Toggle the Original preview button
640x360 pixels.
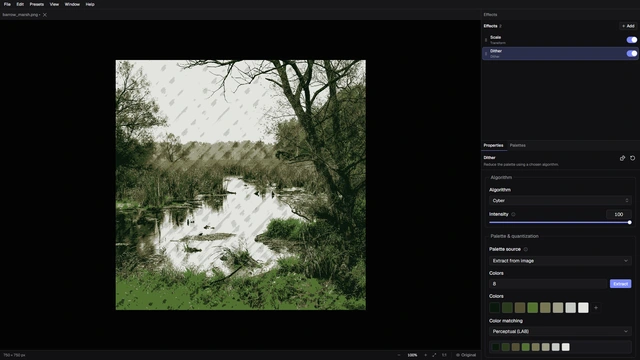pyautogui.click(x=466, y=355)
